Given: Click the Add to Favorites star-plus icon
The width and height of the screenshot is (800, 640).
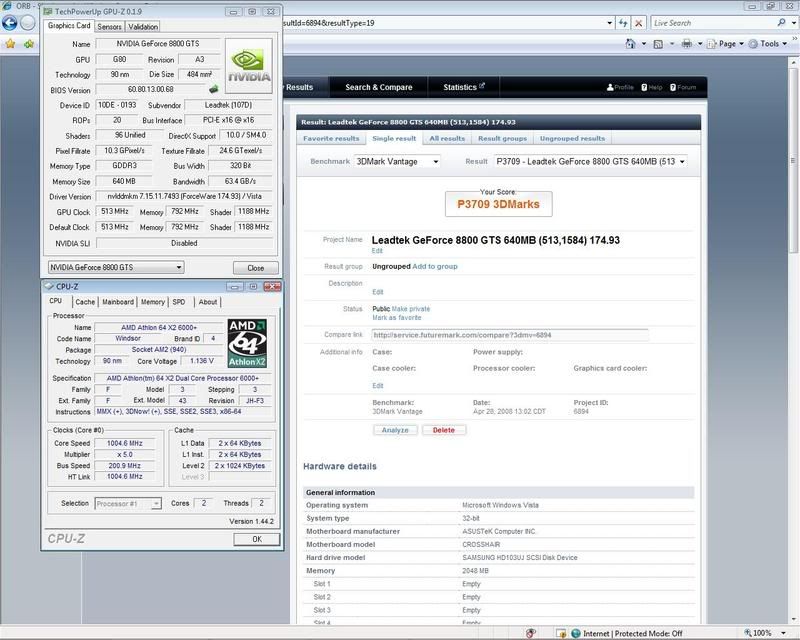Looking at the screenshot, I should pos(29,44).
